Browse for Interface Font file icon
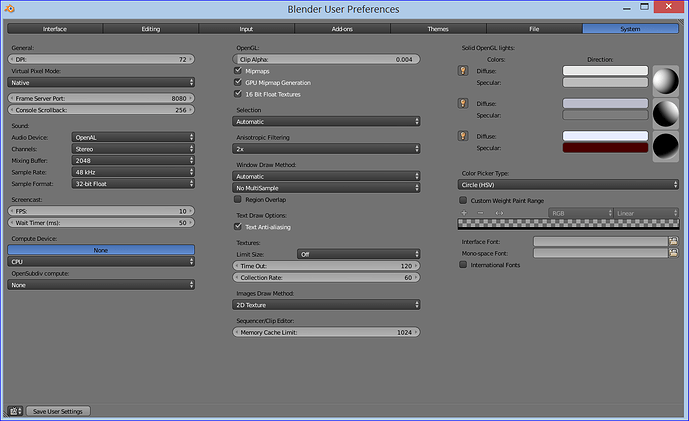Viewport: 689px width, 421px height. click(673, 241)
